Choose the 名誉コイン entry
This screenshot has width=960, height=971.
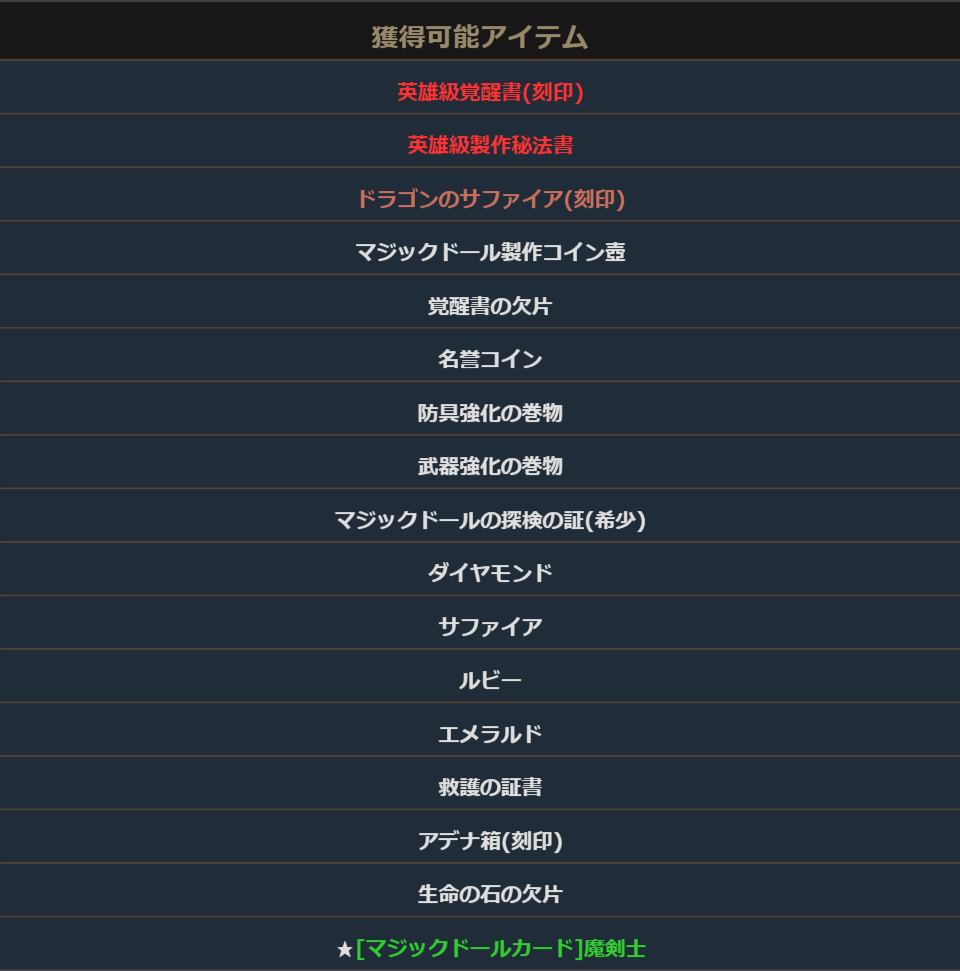(x=490, y=359)
